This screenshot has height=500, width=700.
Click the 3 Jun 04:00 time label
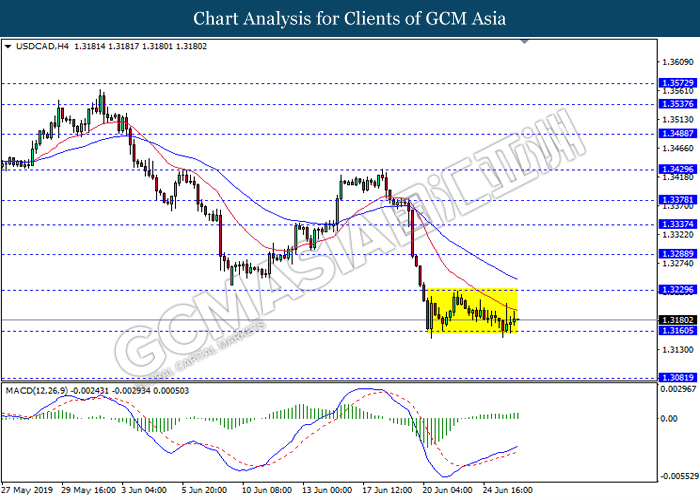(144, 490)
